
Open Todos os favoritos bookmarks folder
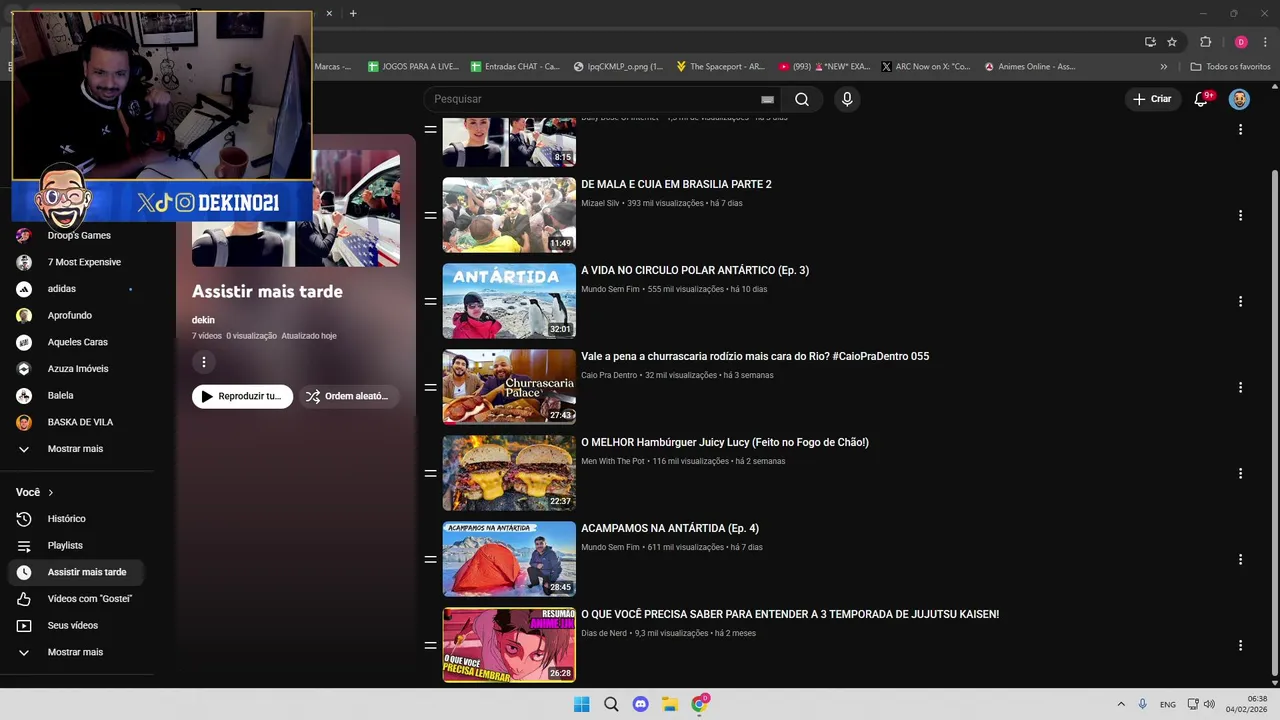click(x=1230, y=67)
